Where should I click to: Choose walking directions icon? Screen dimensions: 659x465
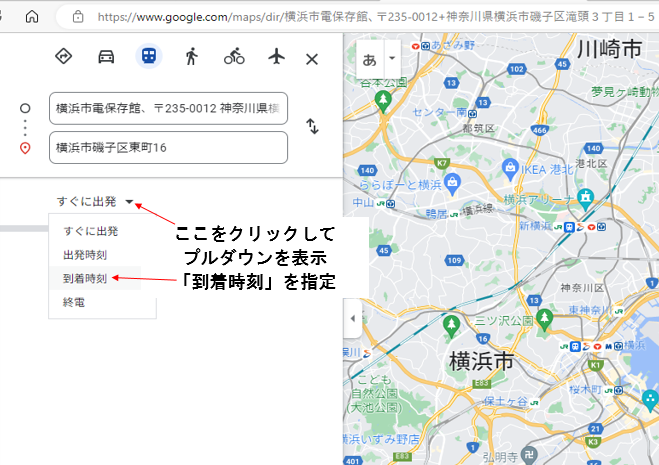tap(191, 57)
